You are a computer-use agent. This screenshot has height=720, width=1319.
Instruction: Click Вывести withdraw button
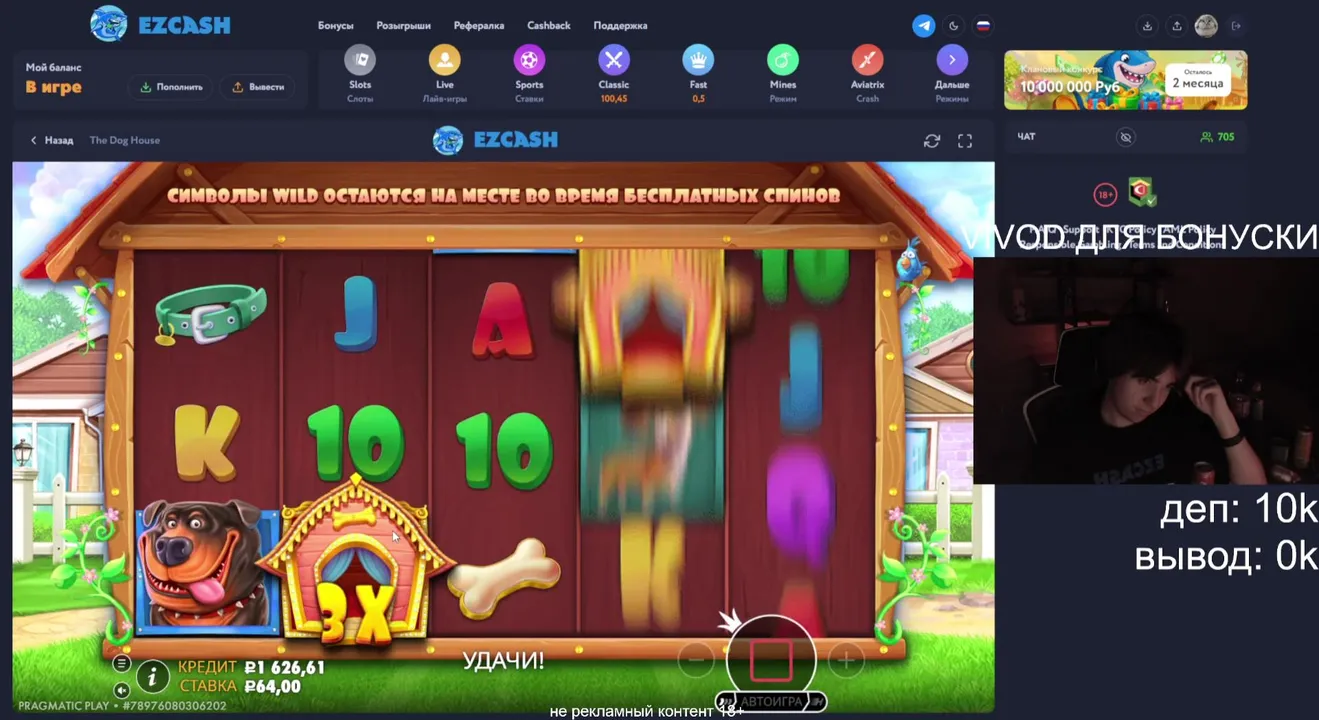coord(258,87)
